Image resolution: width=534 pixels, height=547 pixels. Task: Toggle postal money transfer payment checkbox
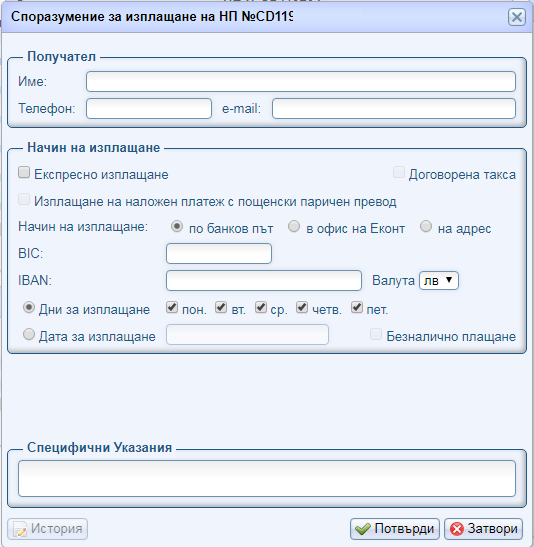point(24,200)
